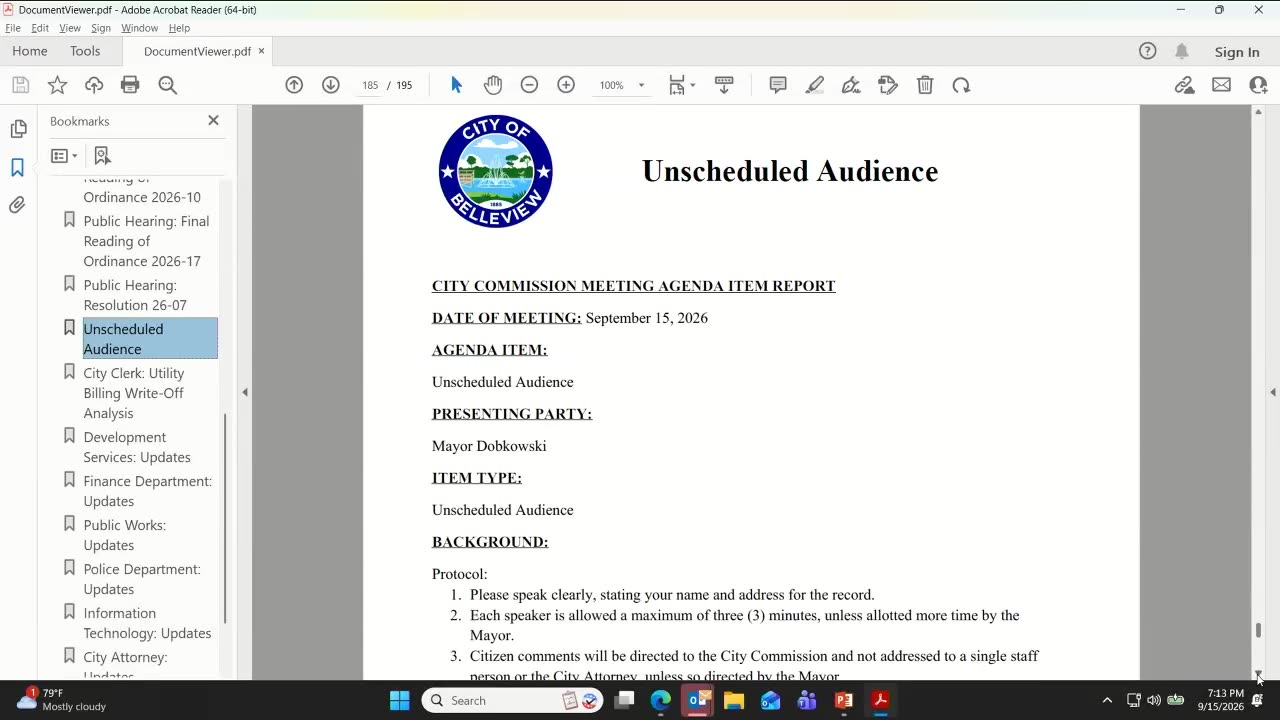Open the Finance Department: Updates bookmark

pyautogui.click(x=147, y=491)
